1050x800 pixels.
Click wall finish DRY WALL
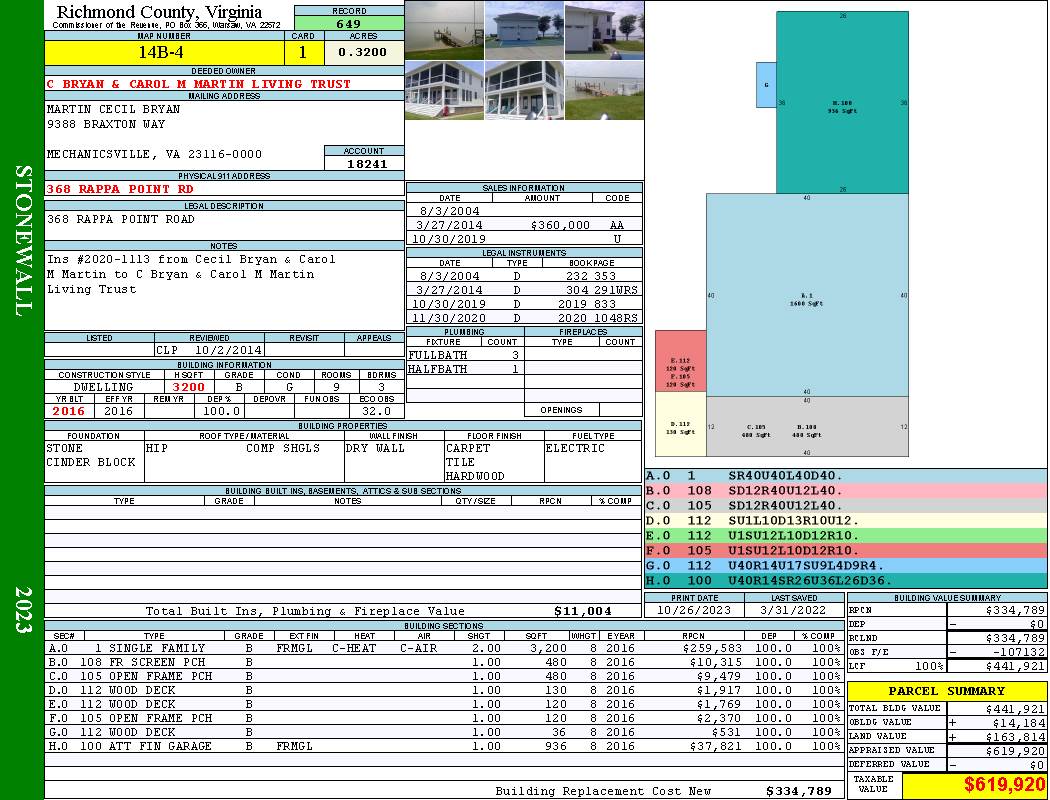coord(375,448)
